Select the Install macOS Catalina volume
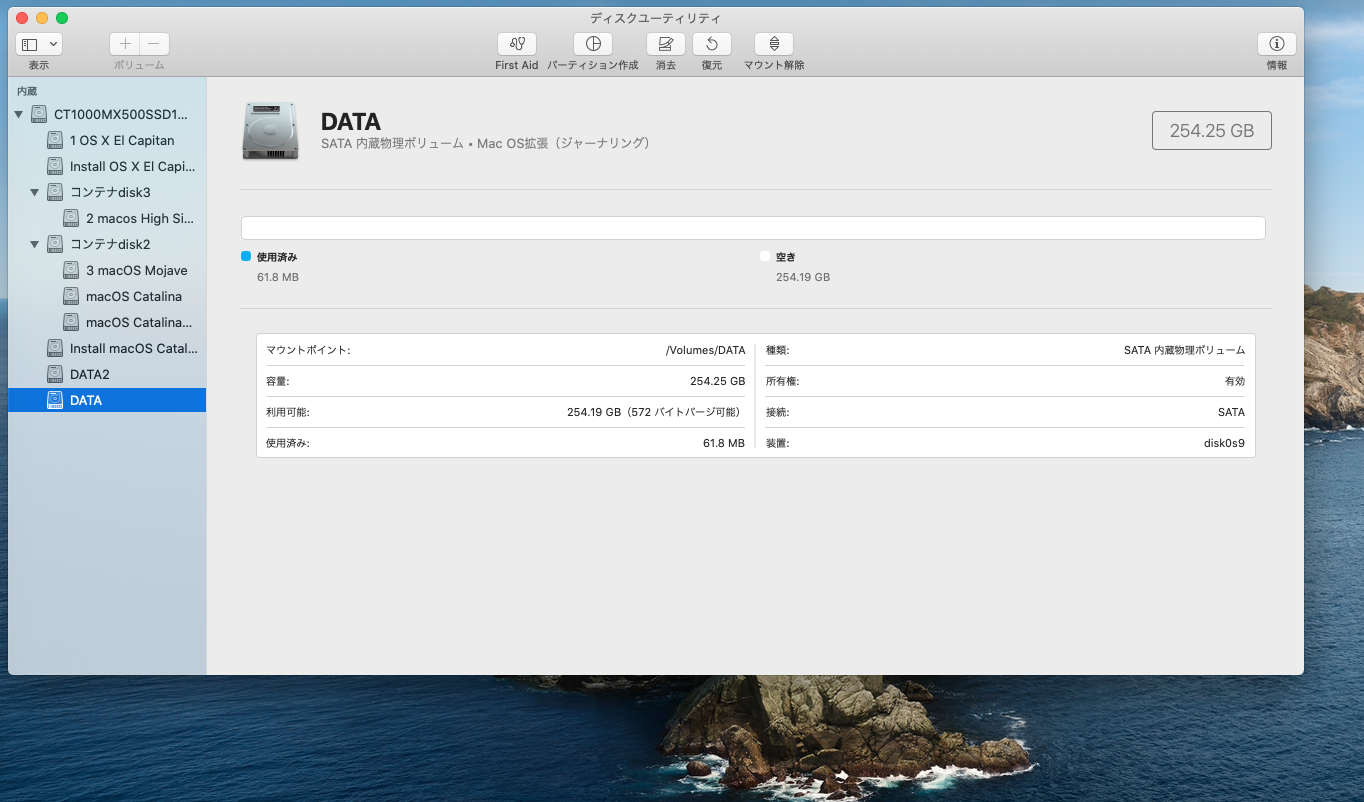Viewport: 1364px width, 802px height. [107, 348]
